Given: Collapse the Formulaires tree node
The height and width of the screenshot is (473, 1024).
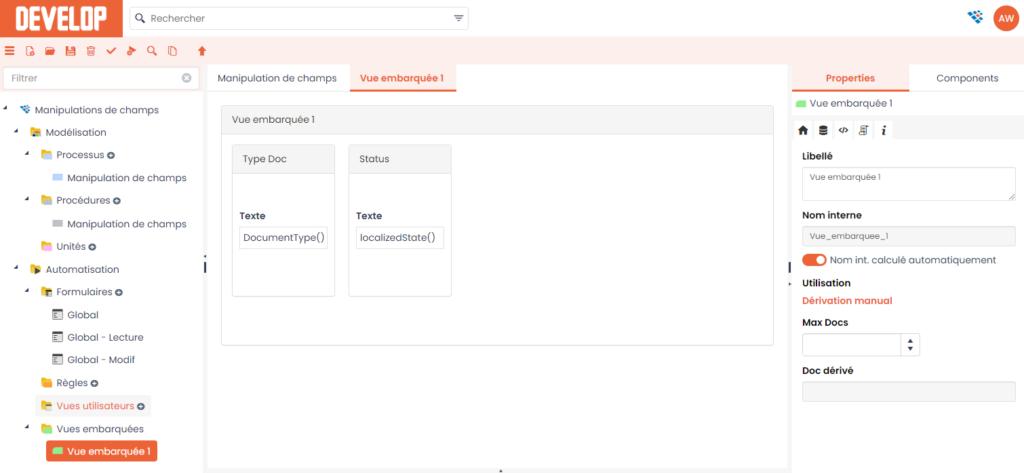Looking at the screenshot, I should [28, 292].
